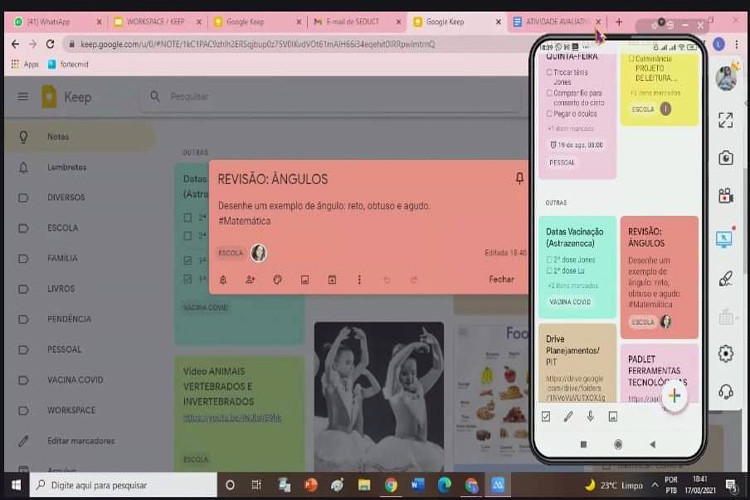
Task: Select the DIVERSOS label in the sidebar
Action: 79,197
